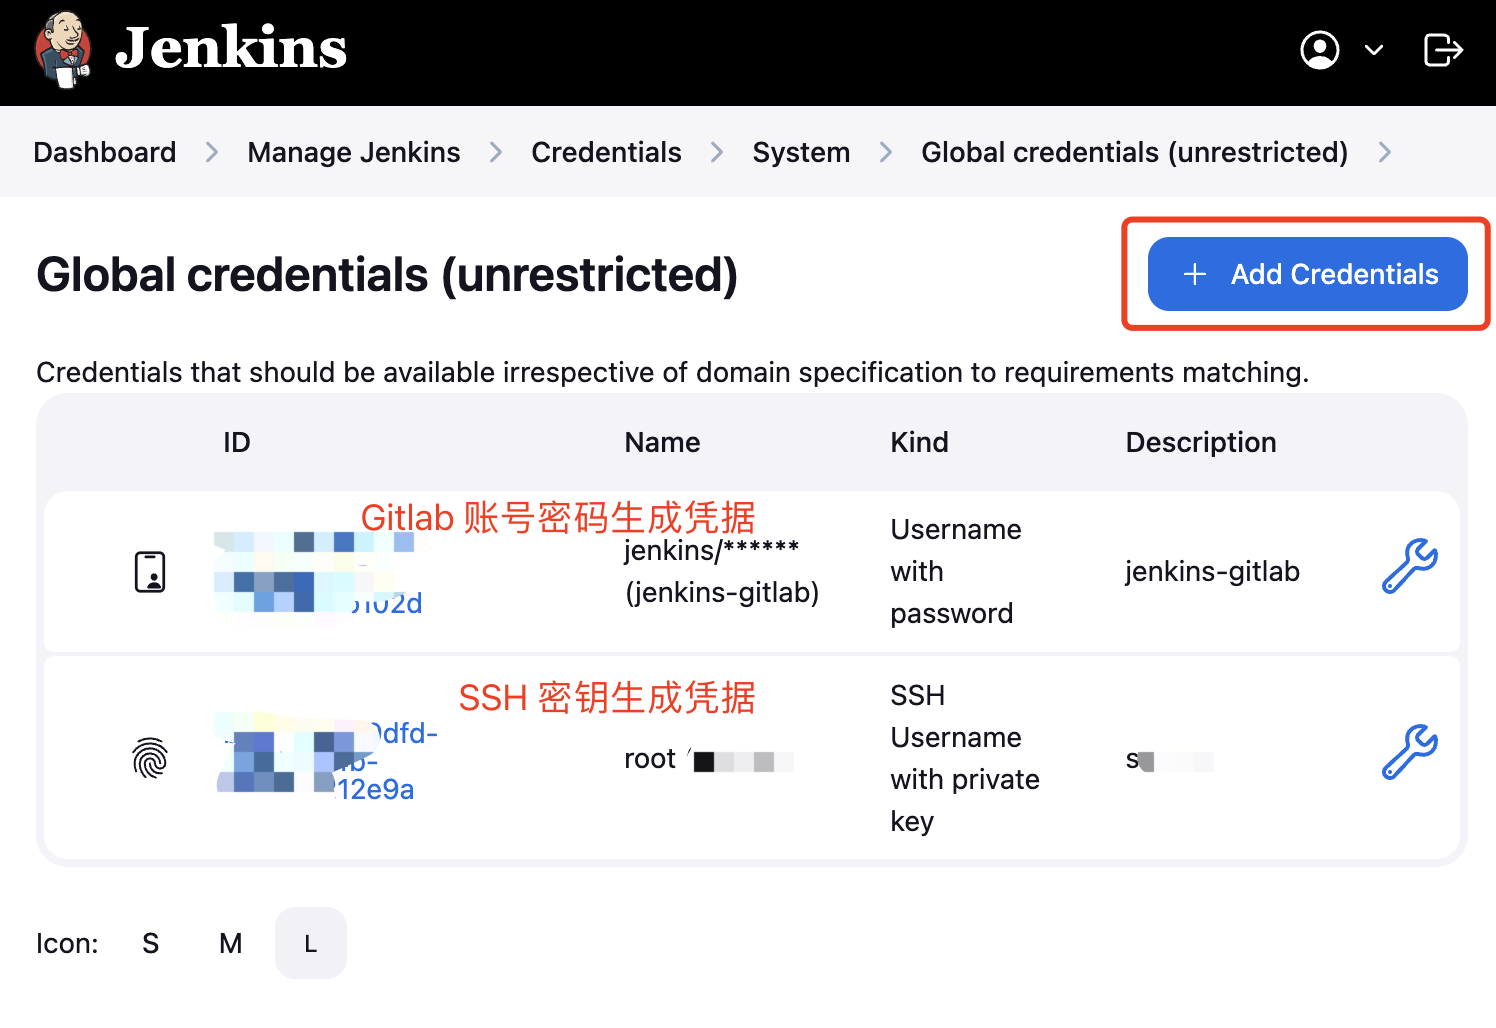Select large icon size L
This screenshot has height=1028, width=1496.
[x=311, y=943]
